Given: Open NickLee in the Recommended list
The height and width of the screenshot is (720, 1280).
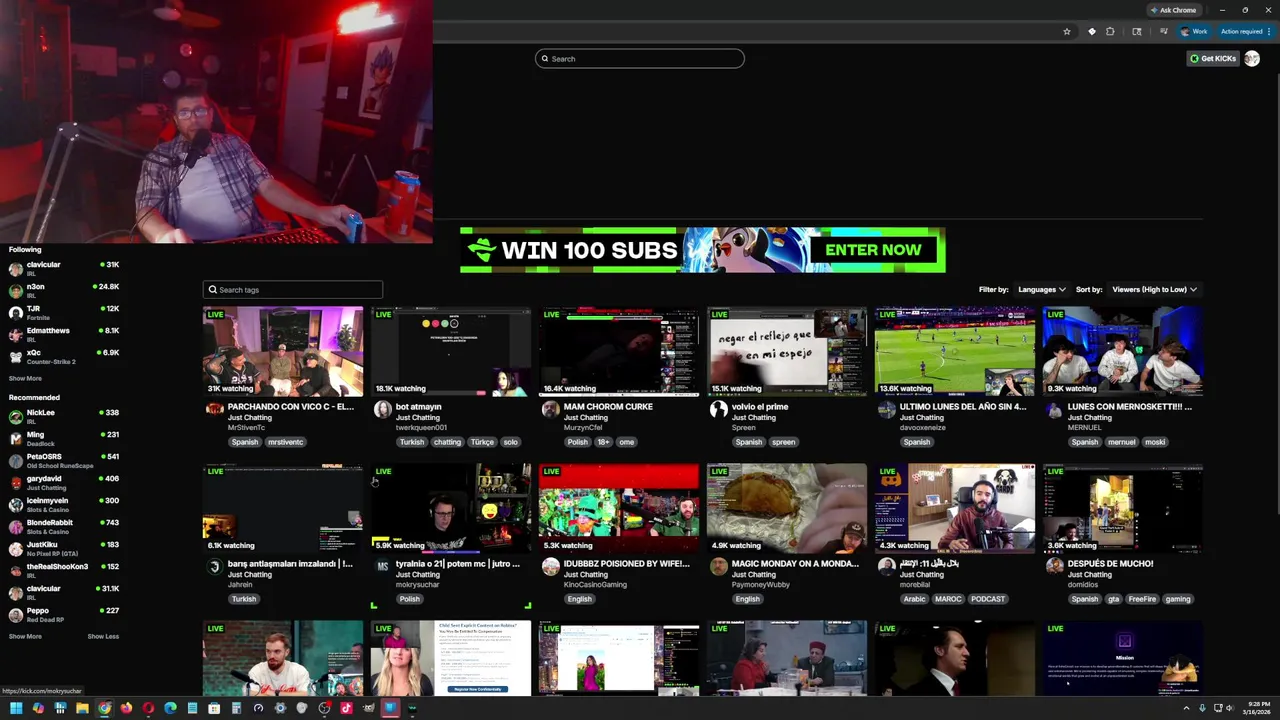Looking at the screenshot, I should (64, 416).
